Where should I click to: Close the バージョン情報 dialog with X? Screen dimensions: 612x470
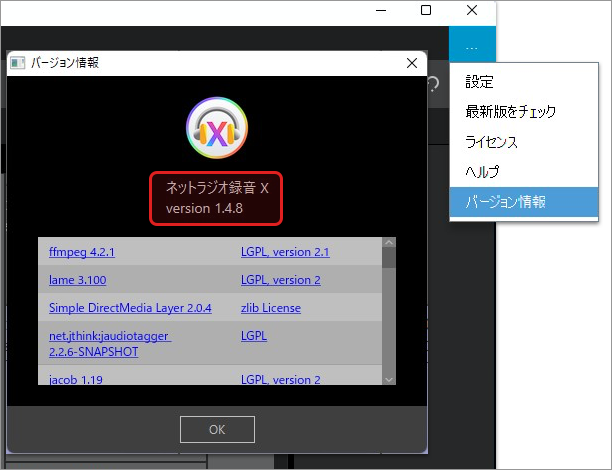tap(411, 63)
